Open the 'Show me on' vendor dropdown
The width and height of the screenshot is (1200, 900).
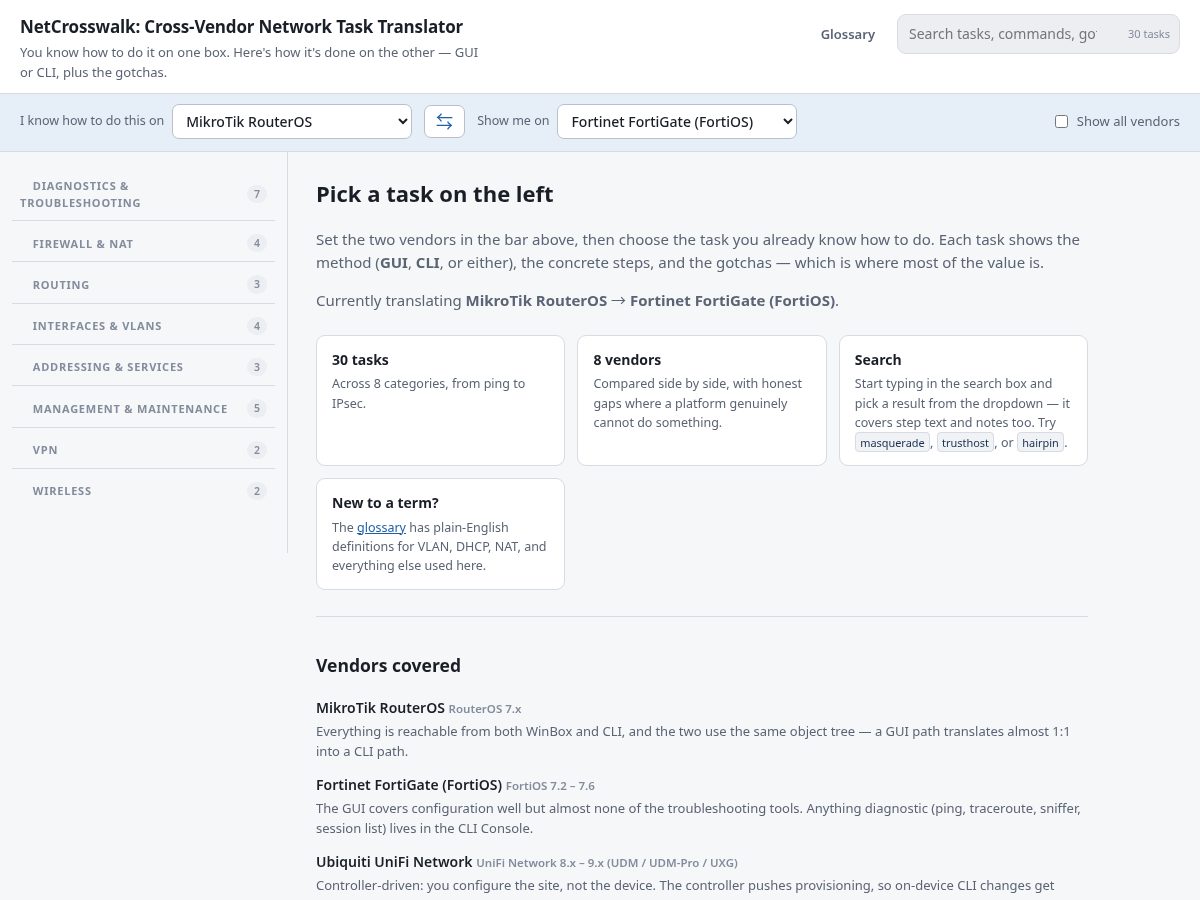677,121
